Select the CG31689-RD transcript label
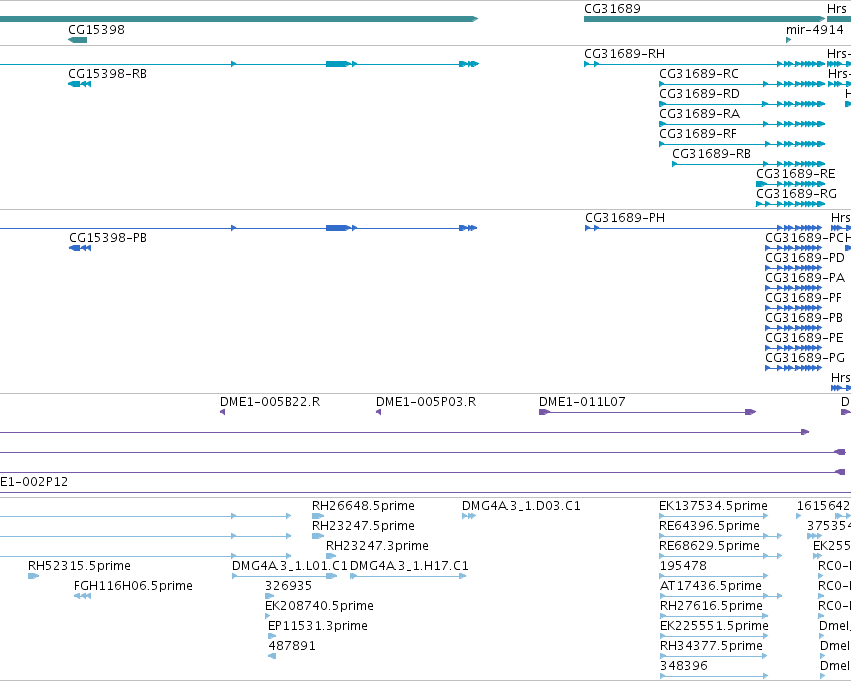Viewport: 851px width, 681px height. 699,93
